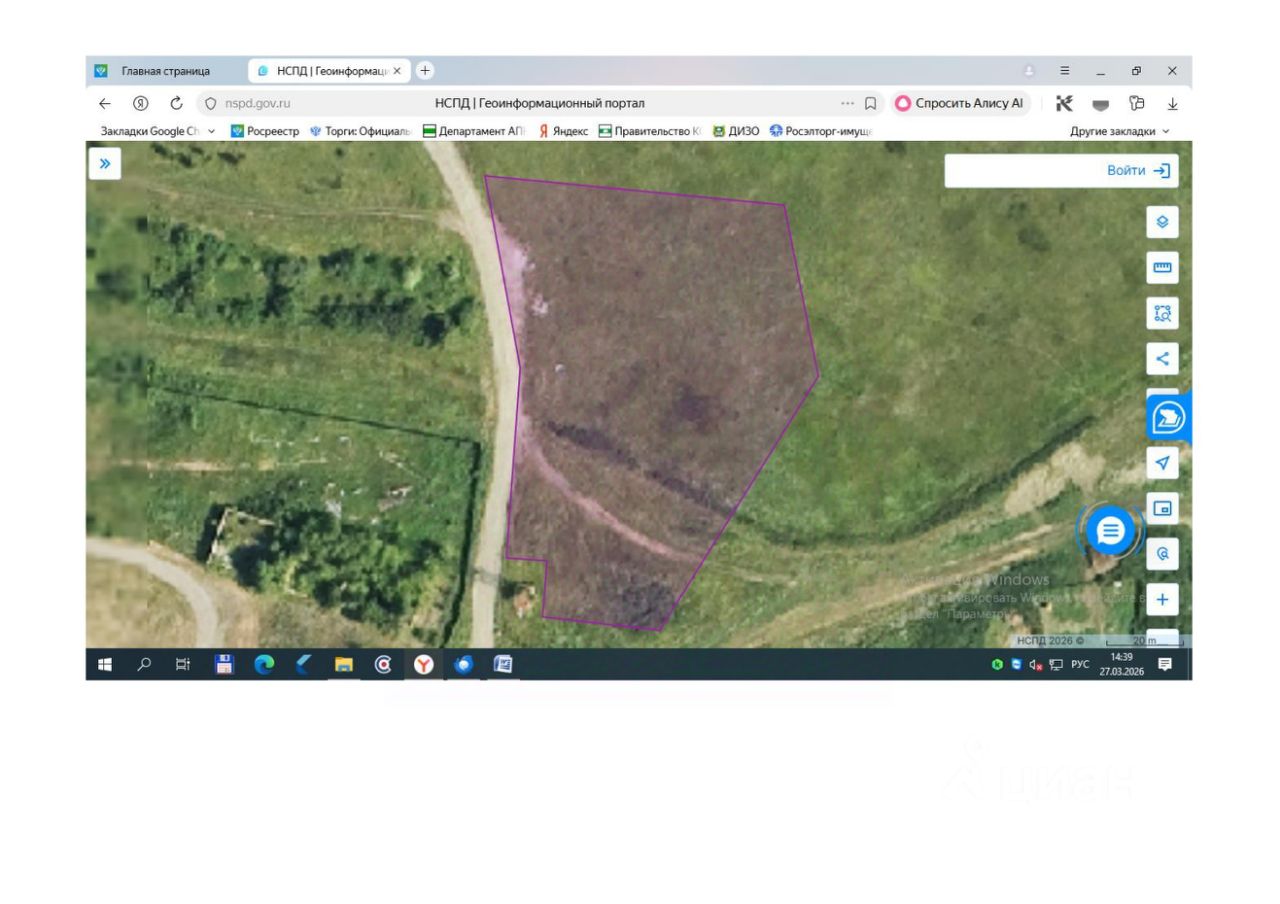This screenshot has height=904, width=1280.
Task: Expand the left sidebar with double chevron
Action: pyautogui.click(x=105, y=165)
